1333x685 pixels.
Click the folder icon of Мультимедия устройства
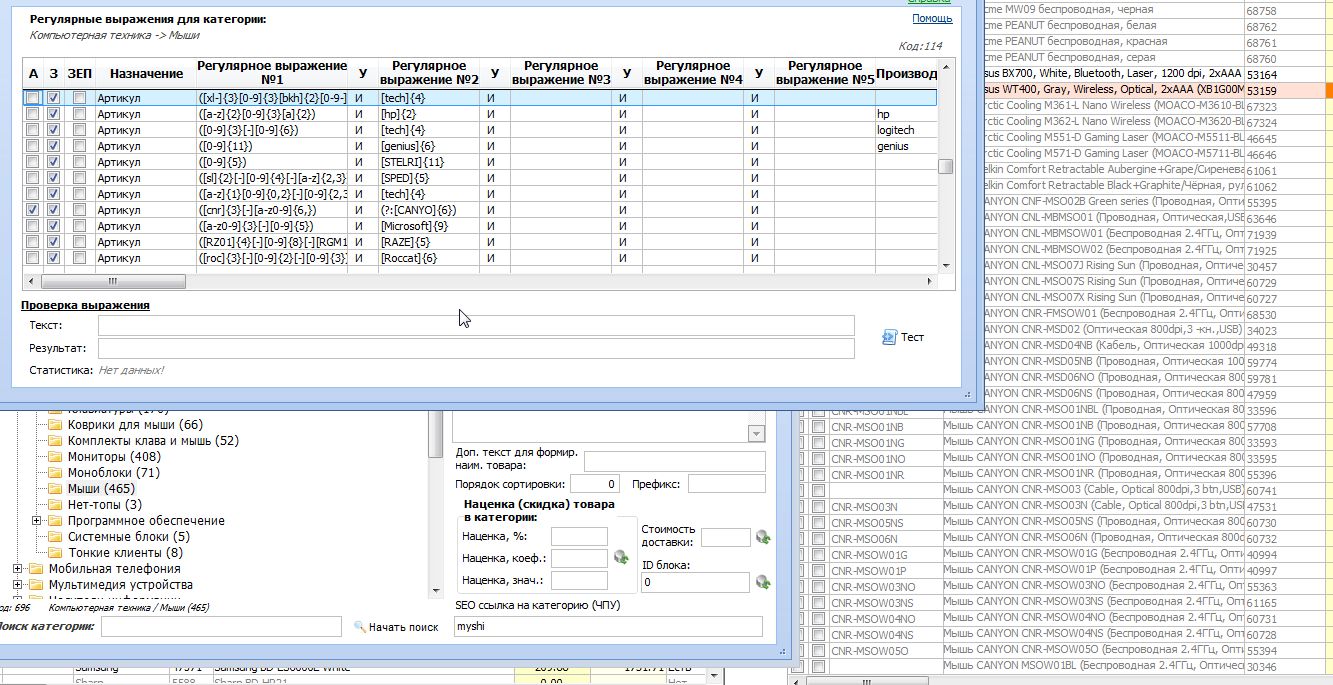[36, 585]
